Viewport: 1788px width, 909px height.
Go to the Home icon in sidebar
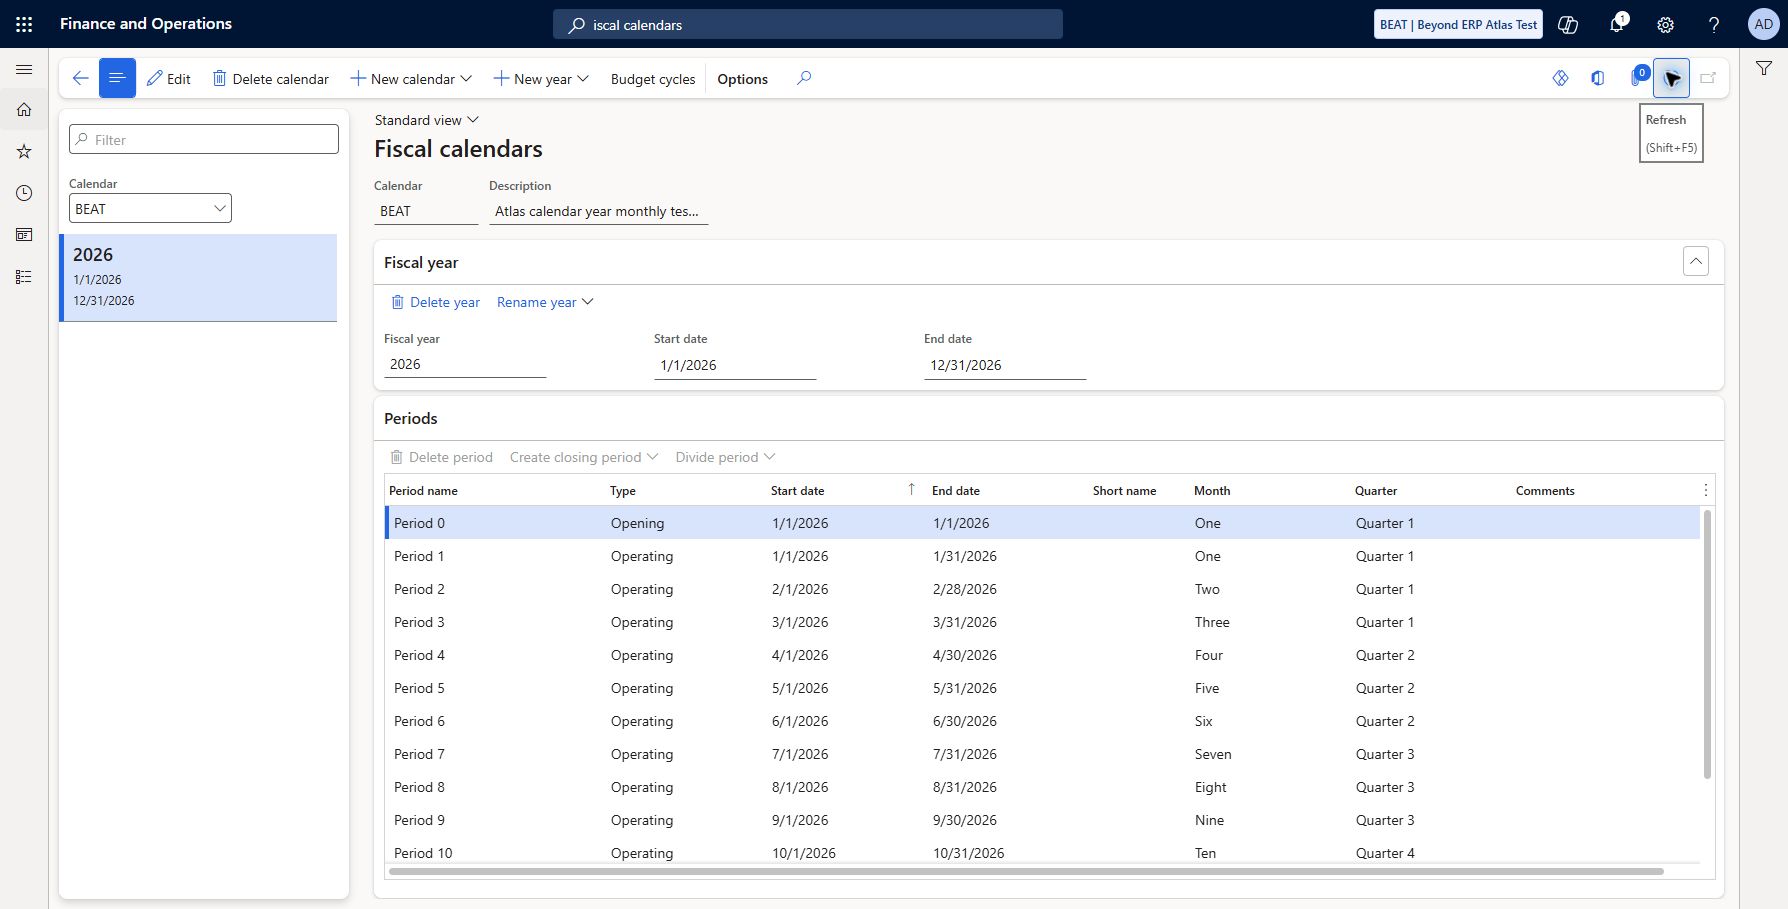click(x=24, y=110)
